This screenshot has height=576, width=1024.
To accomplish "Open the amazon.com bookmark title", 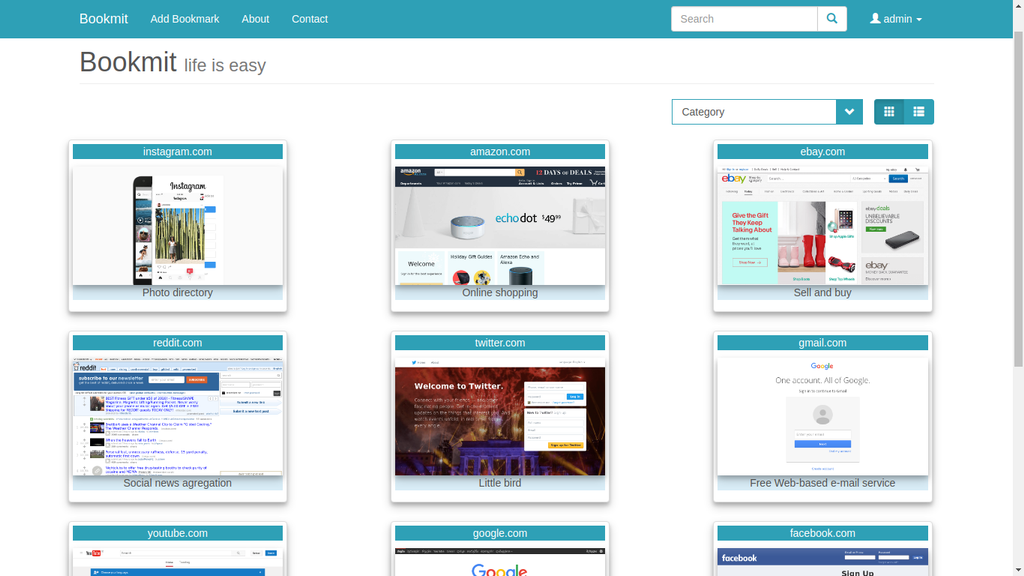I will [x=500, y=152].
